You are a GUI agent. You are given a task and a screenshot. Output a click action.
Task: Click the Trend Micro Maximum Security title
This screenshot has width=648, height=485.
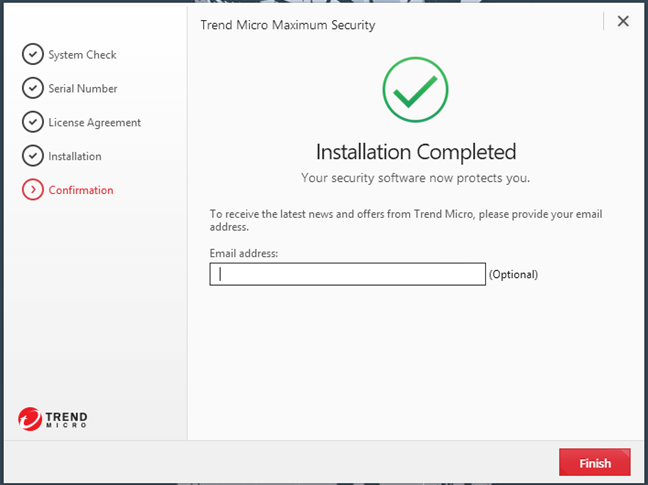click(x=288, y=25)
